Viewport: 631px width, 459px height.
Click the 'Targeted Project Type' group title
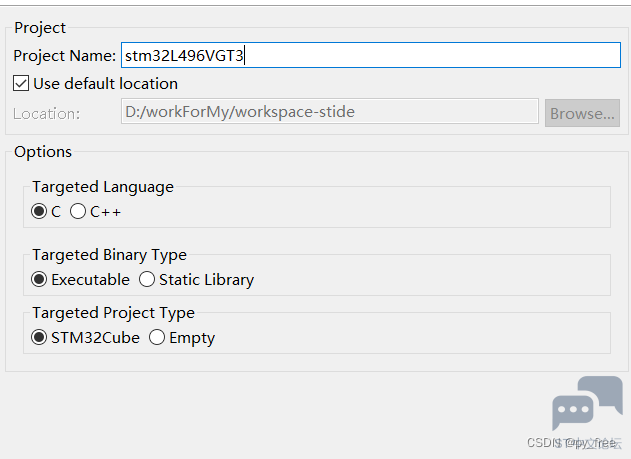[x=114, y=313]
